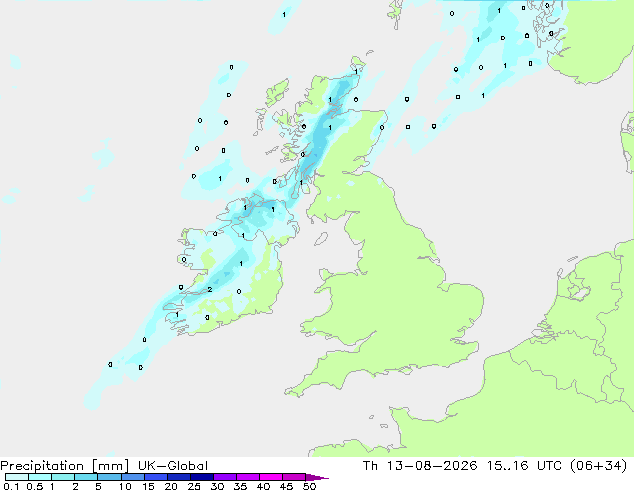The image size is (634, 490).
Task: Click the legend swatch between 0.5 and 1
Action: [x=40, y=477]
